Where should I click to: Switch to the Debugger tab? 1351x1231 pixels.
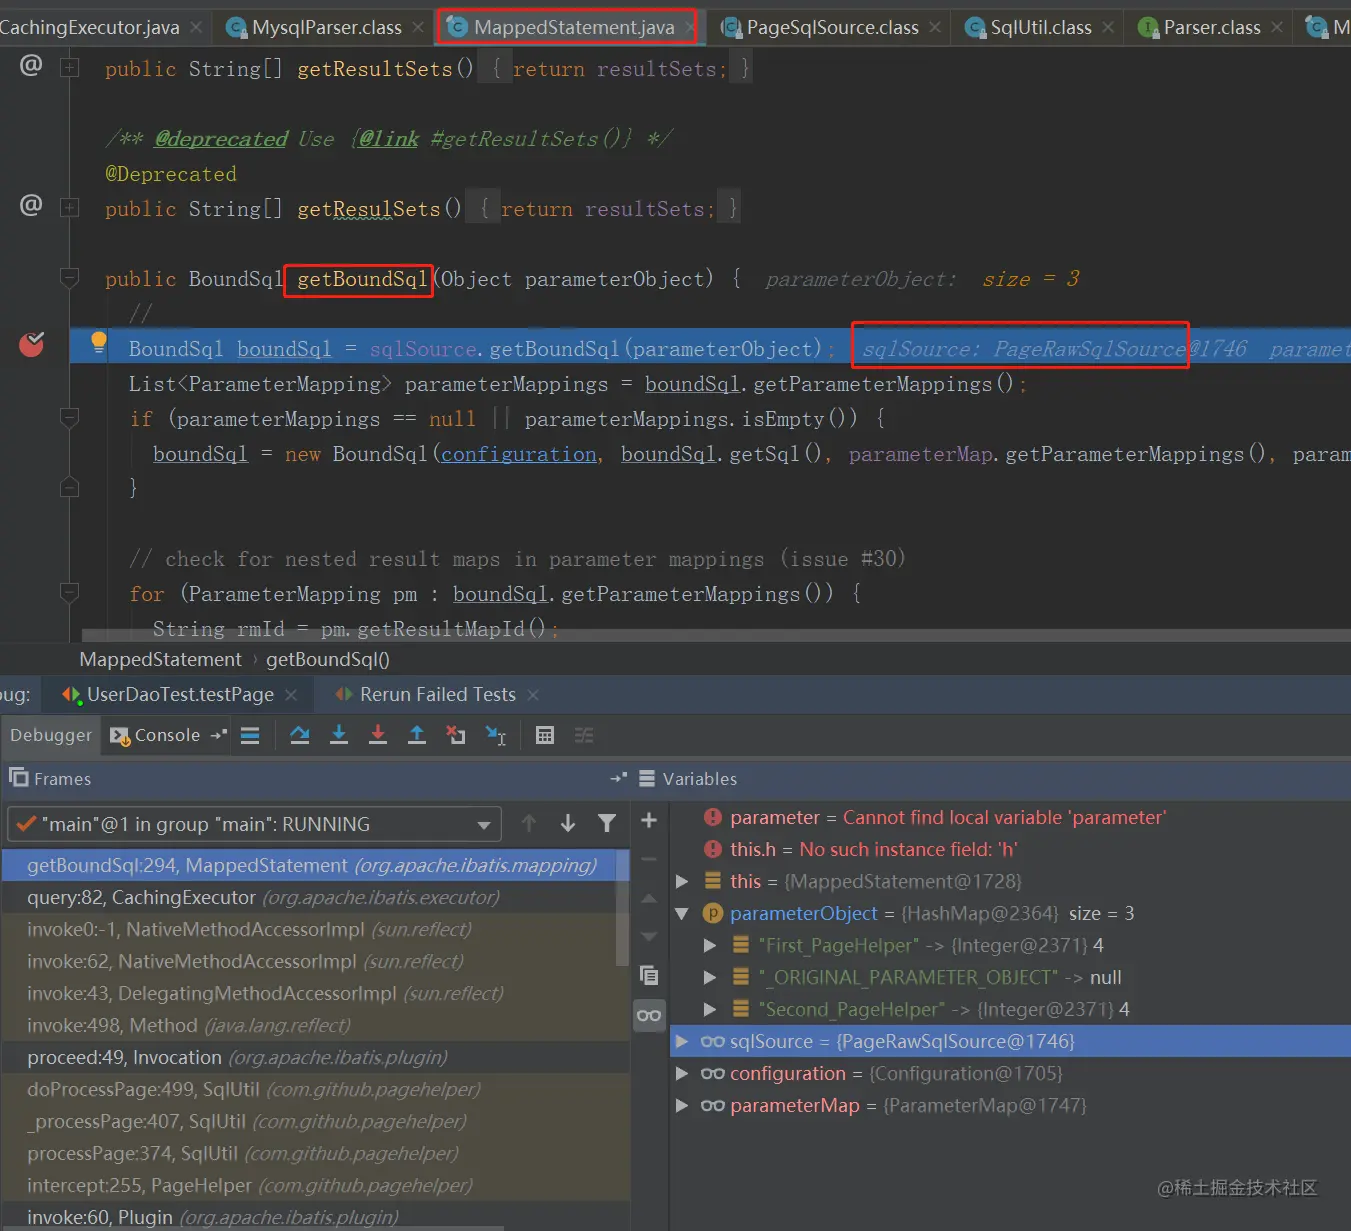tap(50, 735)
